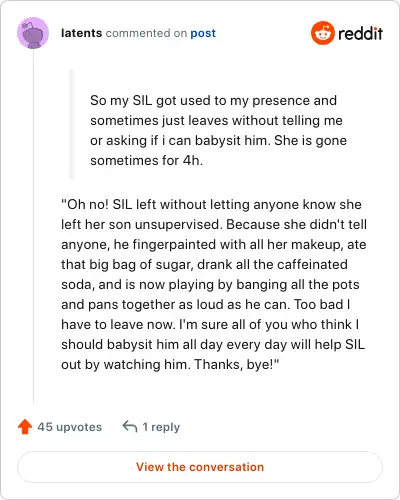Click the vertical thread line below avatar

coord(33,226)
